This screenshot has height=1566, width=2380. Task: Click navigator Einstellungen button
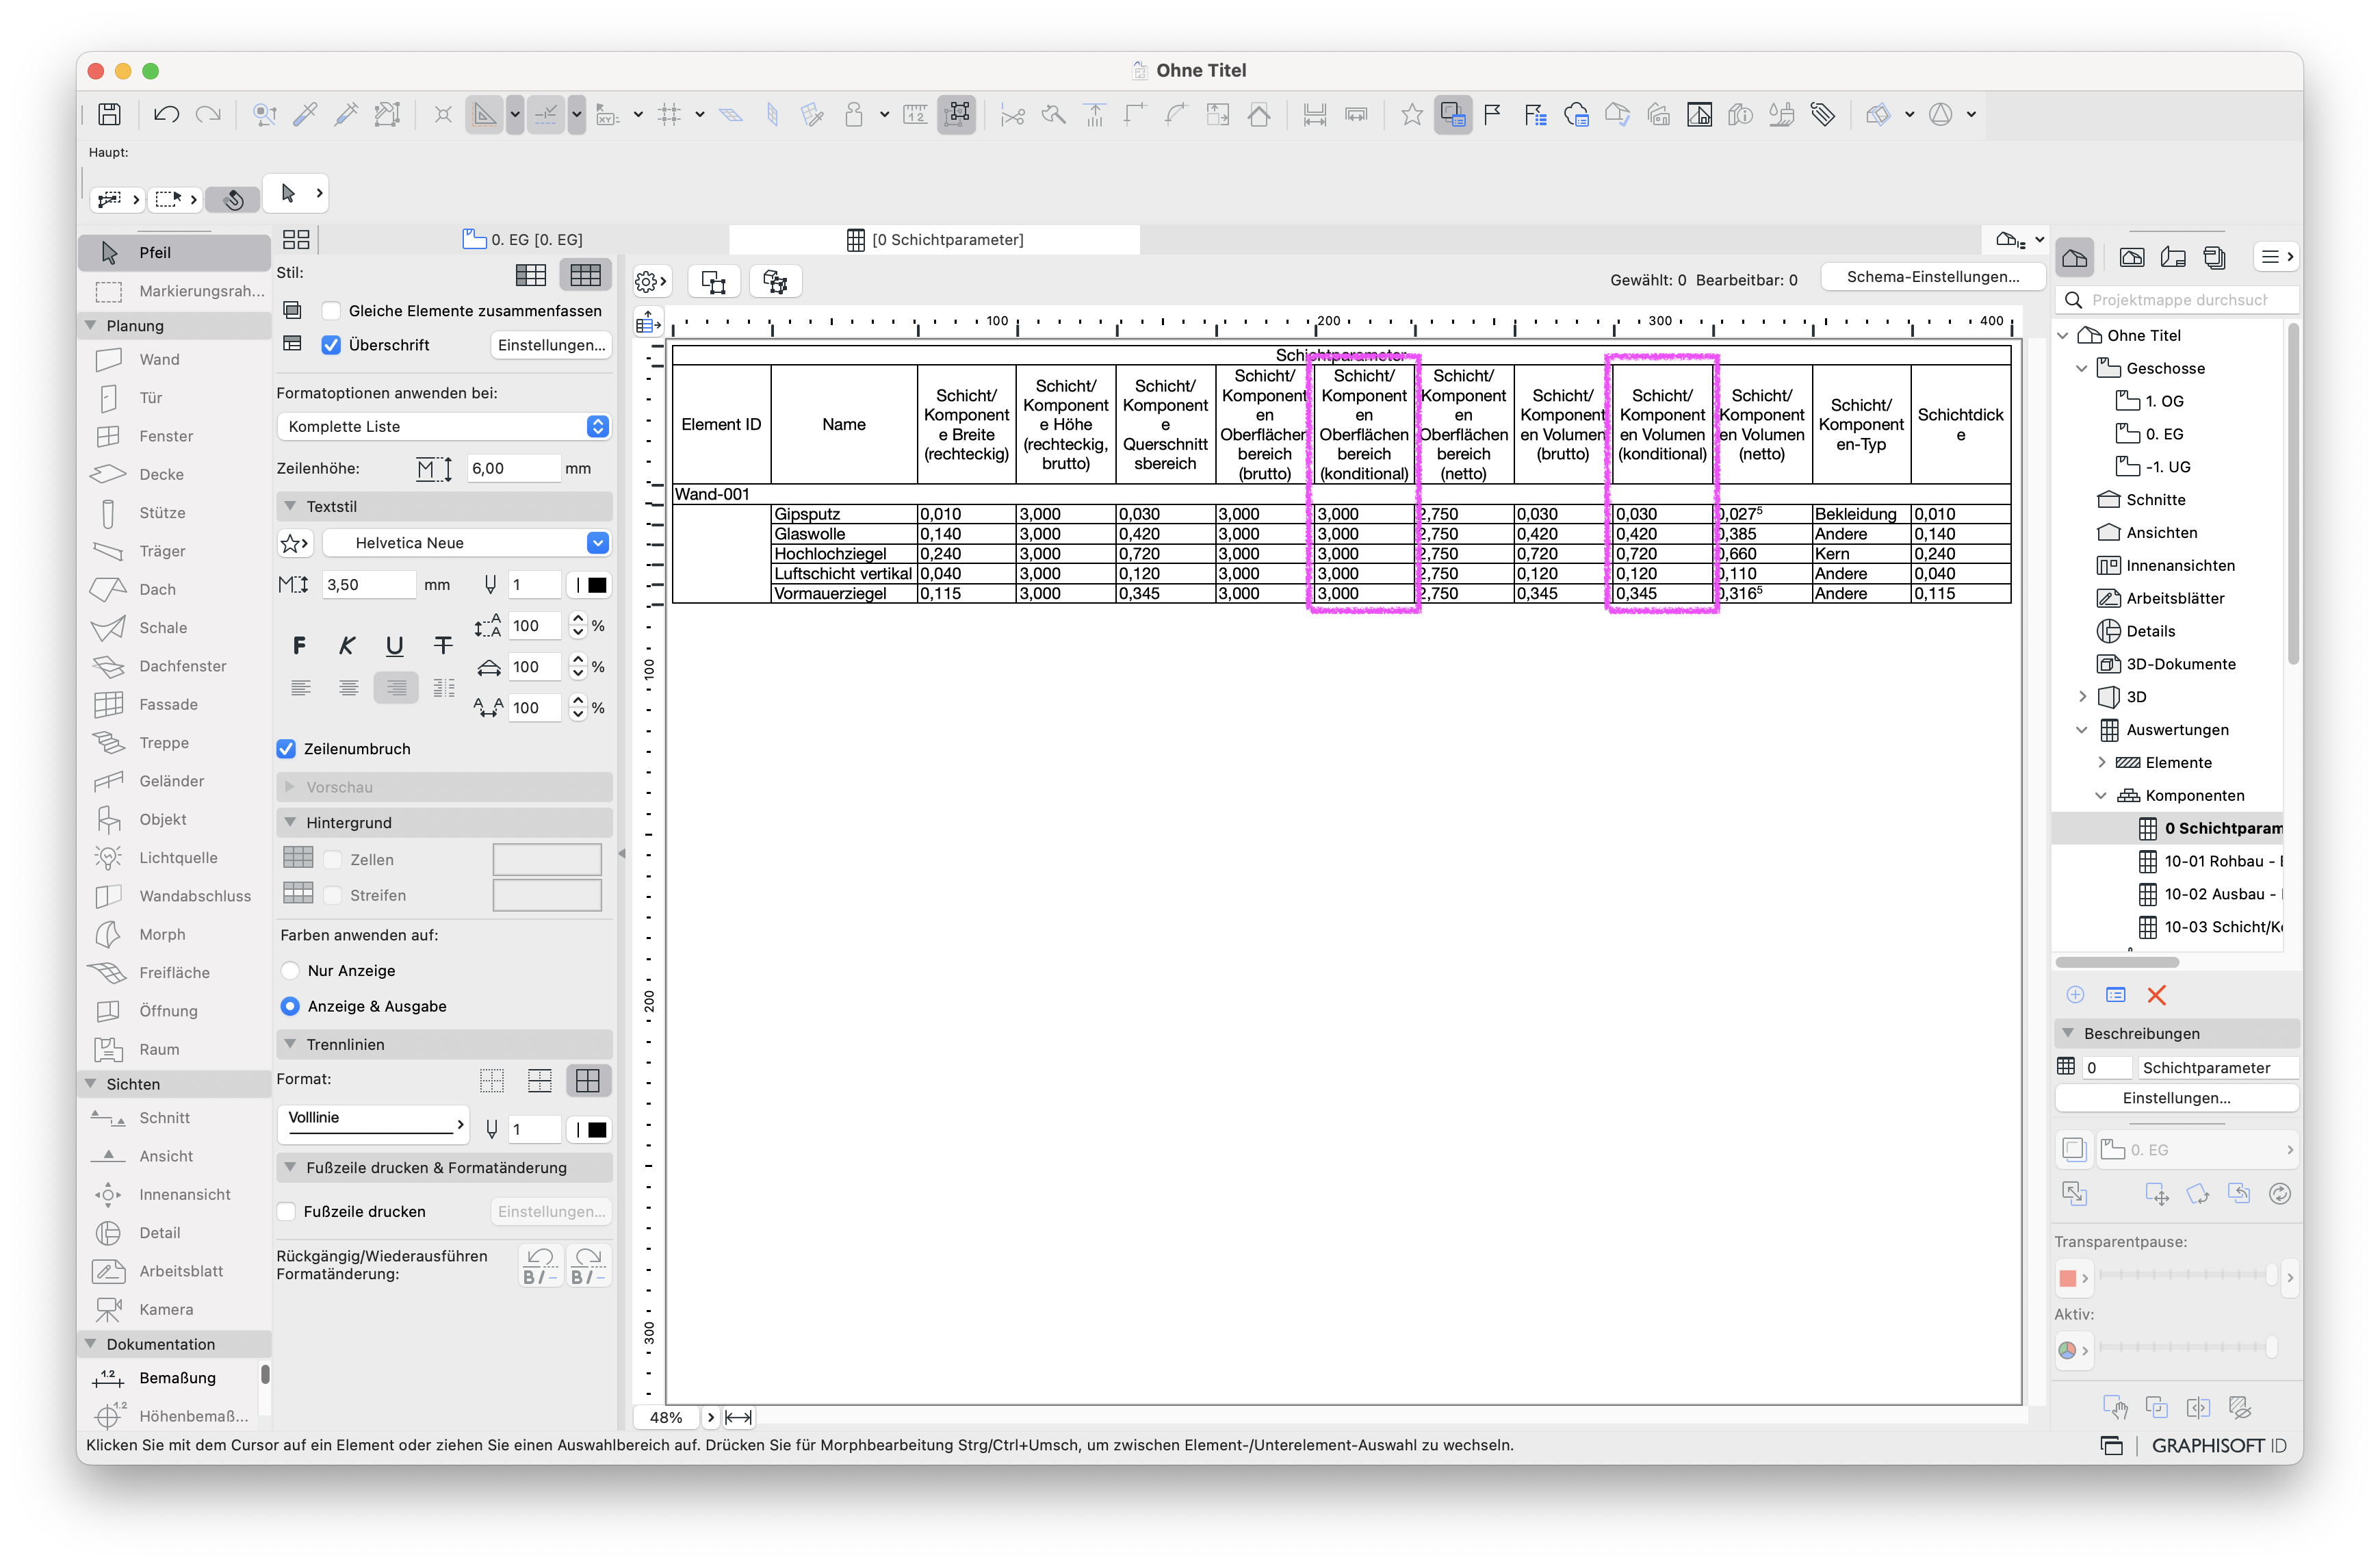pos(2176,1098)
